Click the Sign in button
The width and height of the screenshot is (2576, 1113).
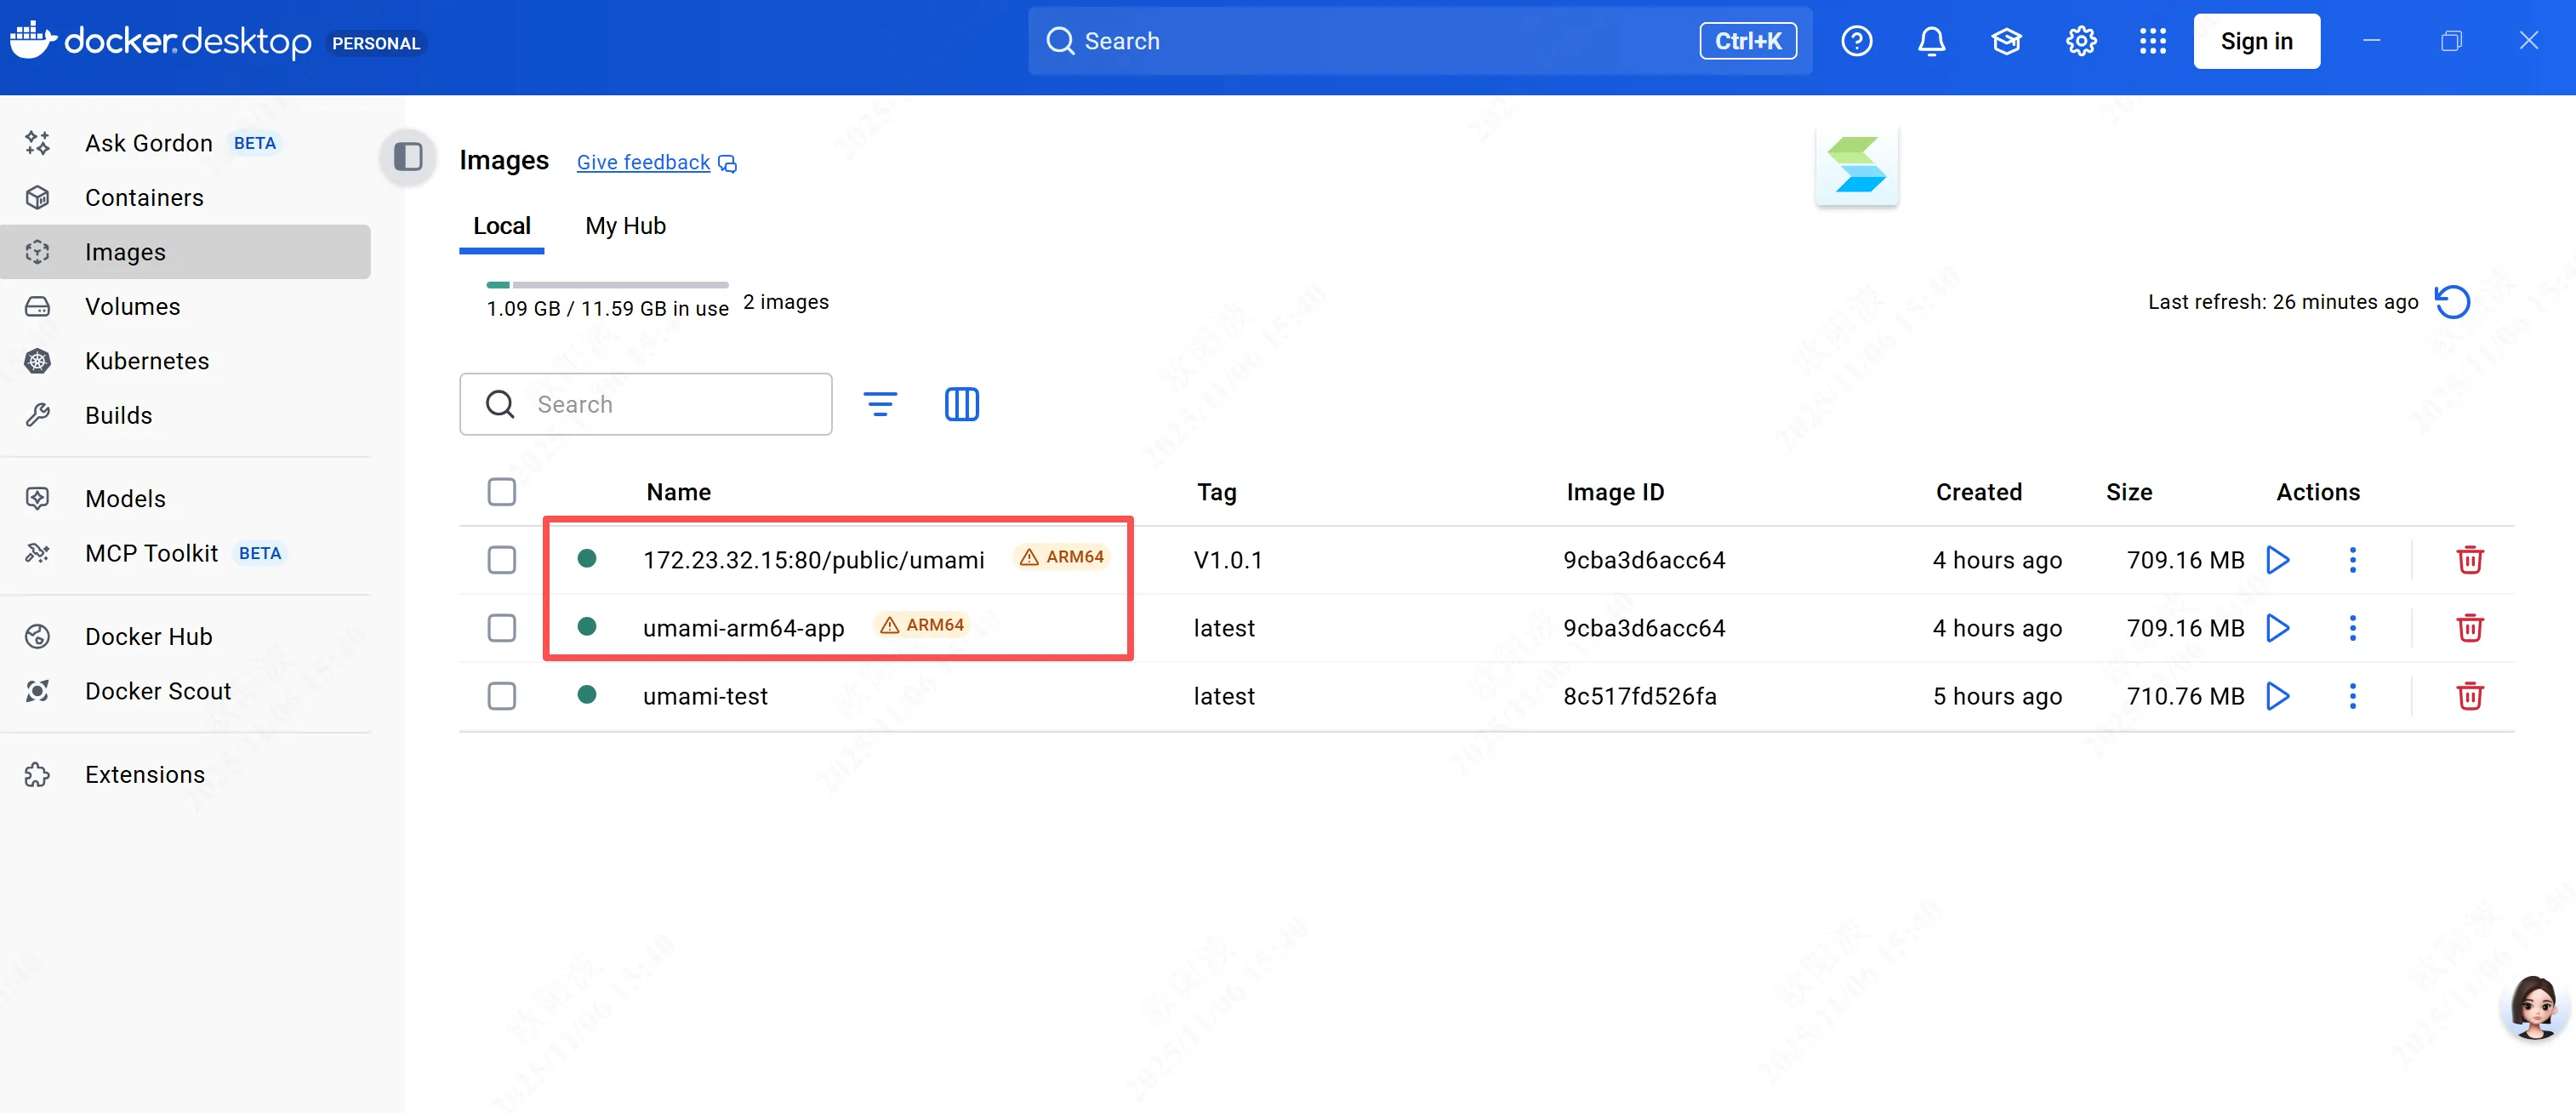[2255, 41]
